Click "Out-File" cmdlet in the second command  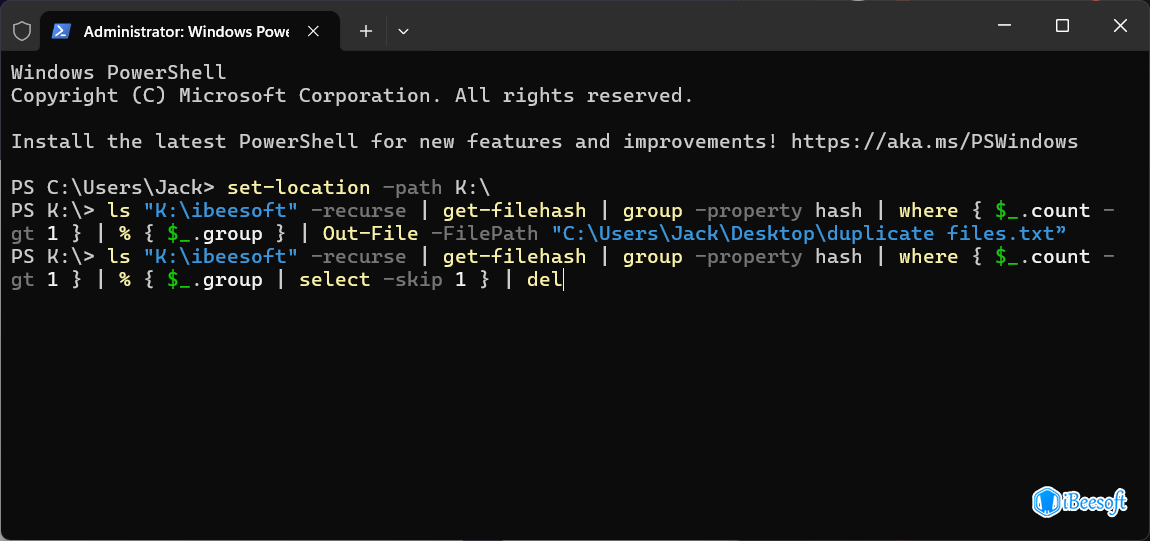363,233
